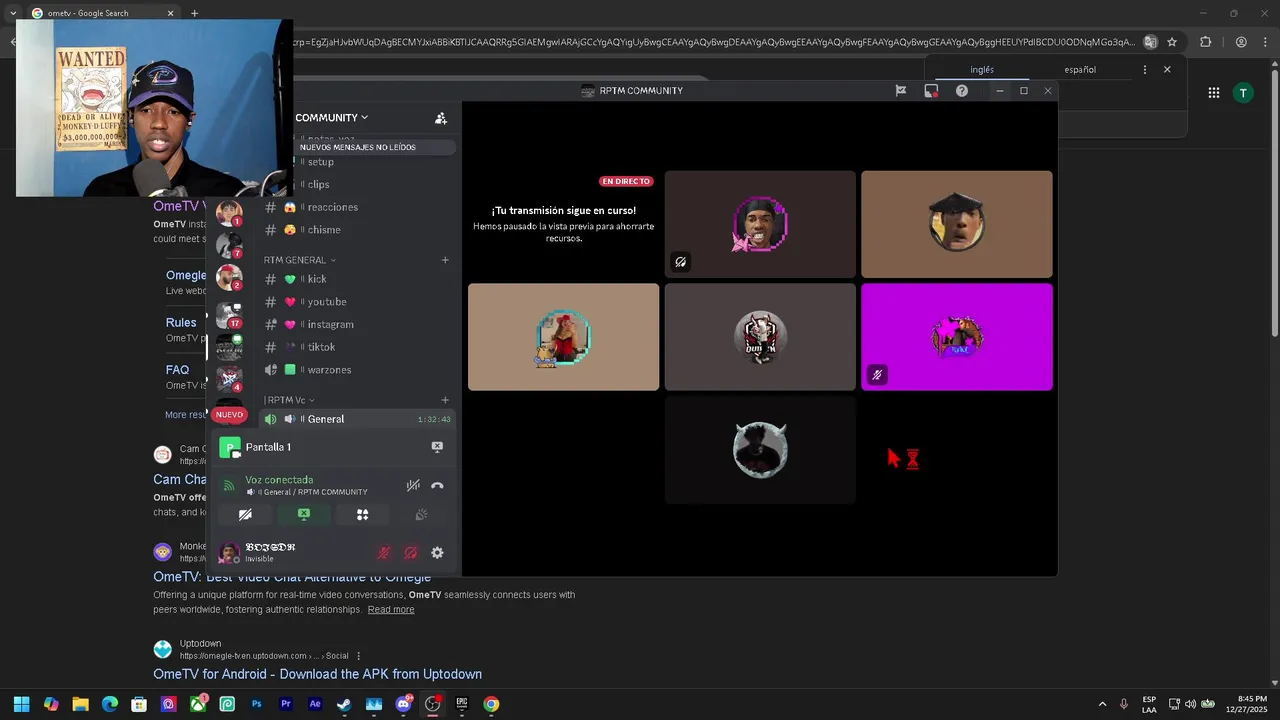Open OmeTV for Android Uptodown link
Image resolution: width=1280 pixels, height=720 pixels.
317,674
